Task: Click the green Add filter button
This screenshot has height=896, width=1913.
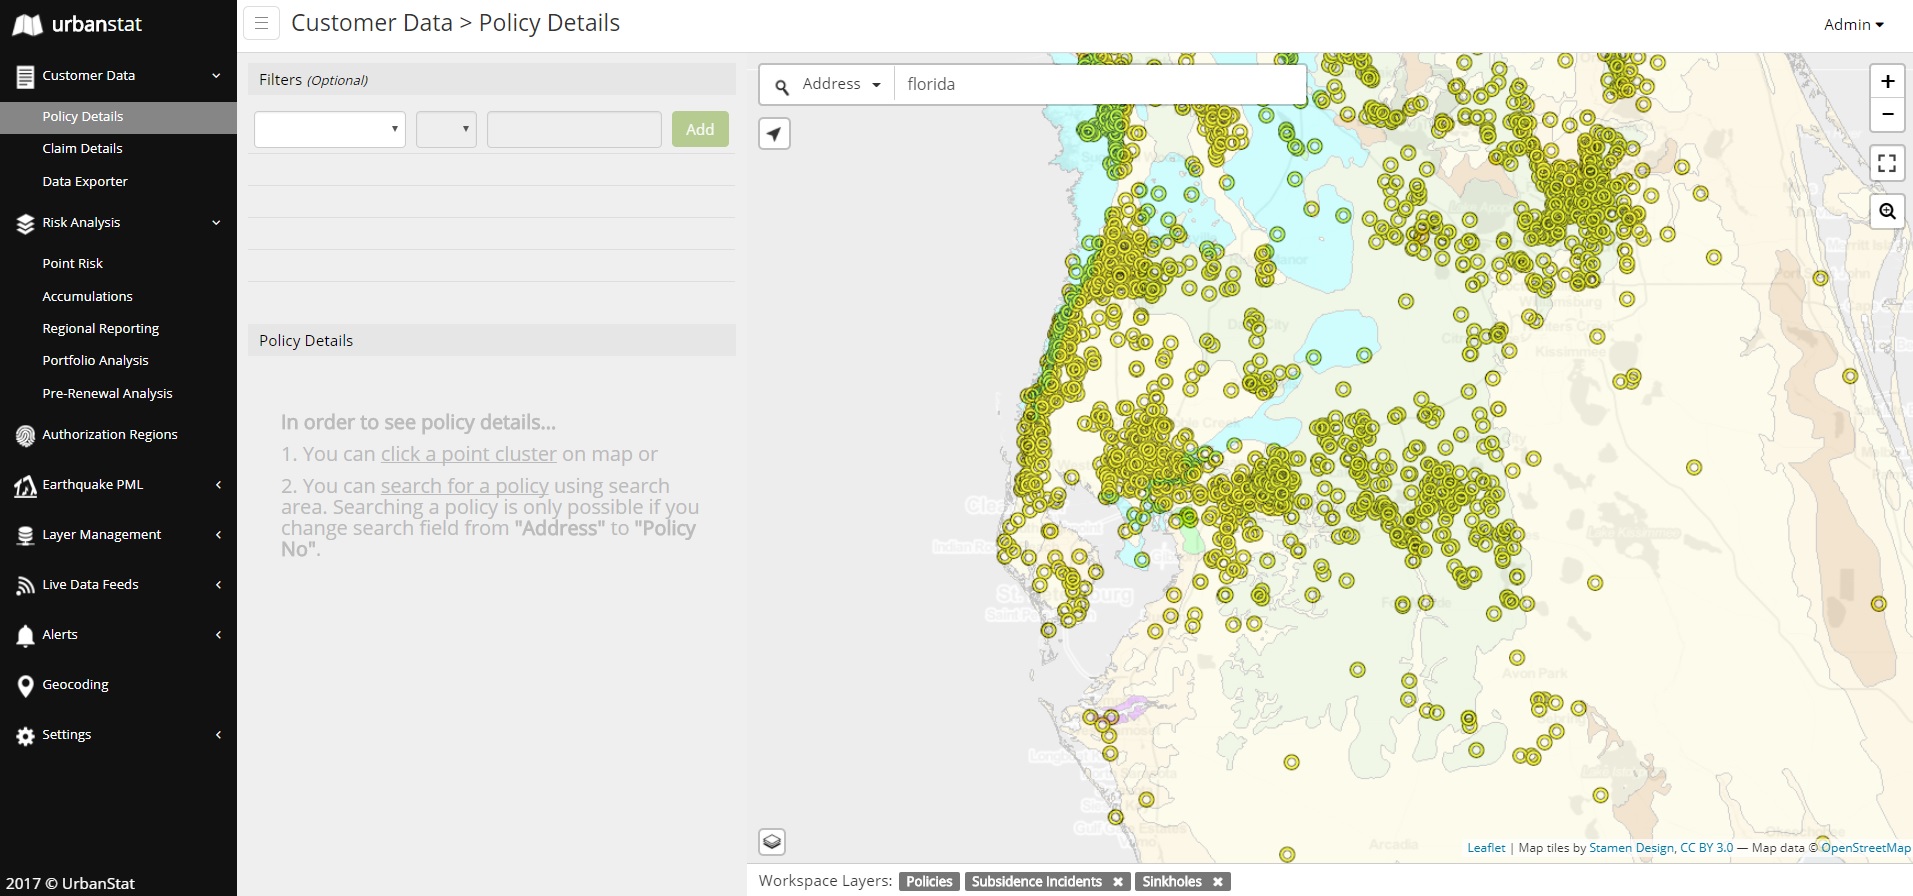Action: pos(700,129)
